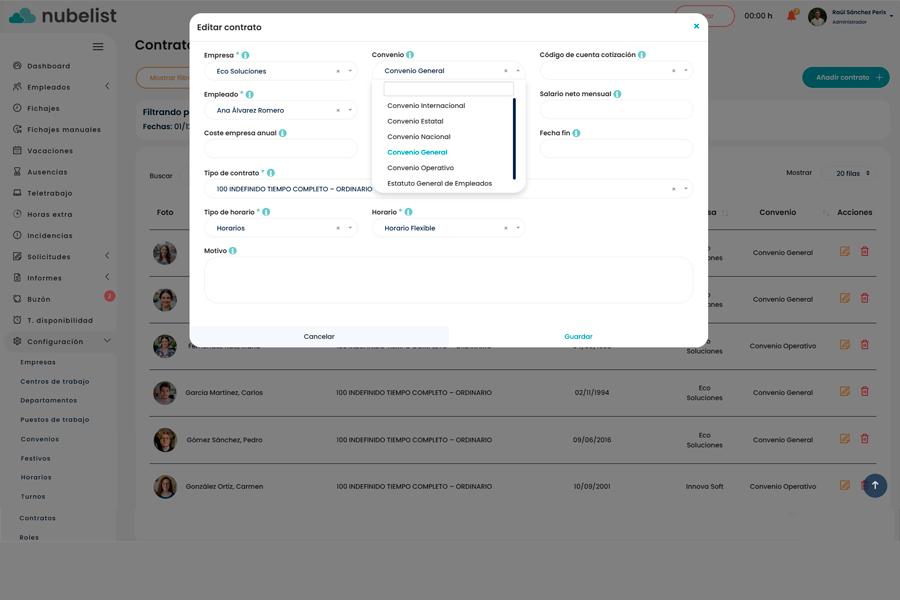Screen dimensions: 900x600
Task: Click the scroll-to-top arrow button
Action: coord(875,485)
